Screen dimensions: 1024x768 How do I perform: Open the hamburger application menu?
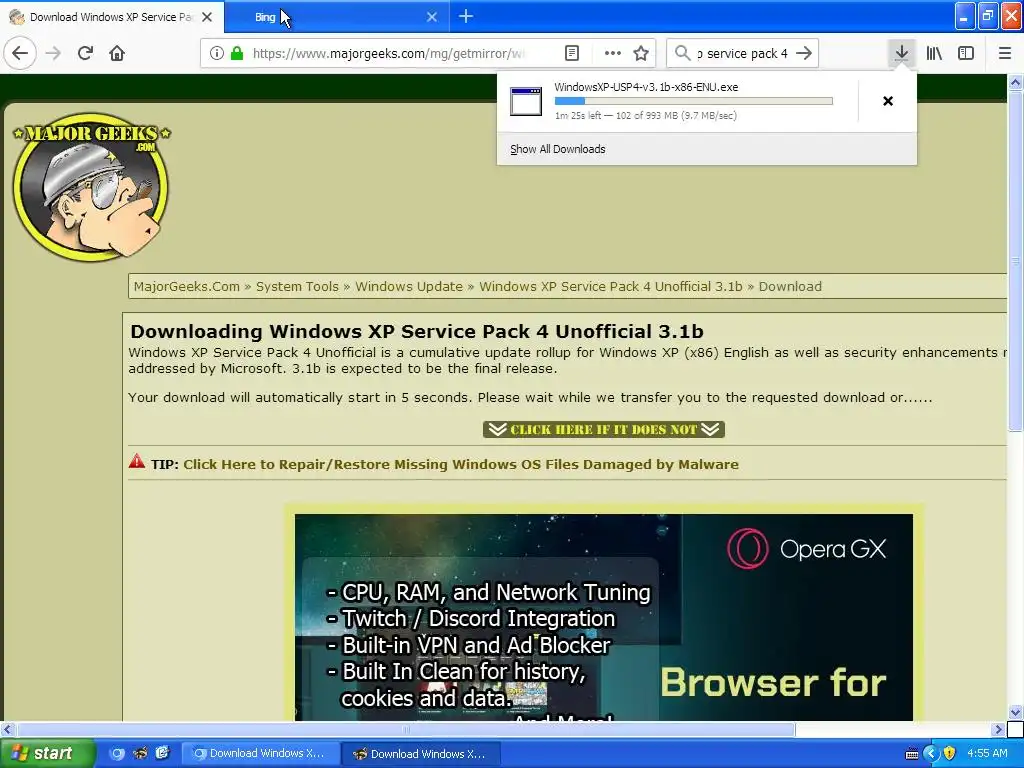point(1005,53)
